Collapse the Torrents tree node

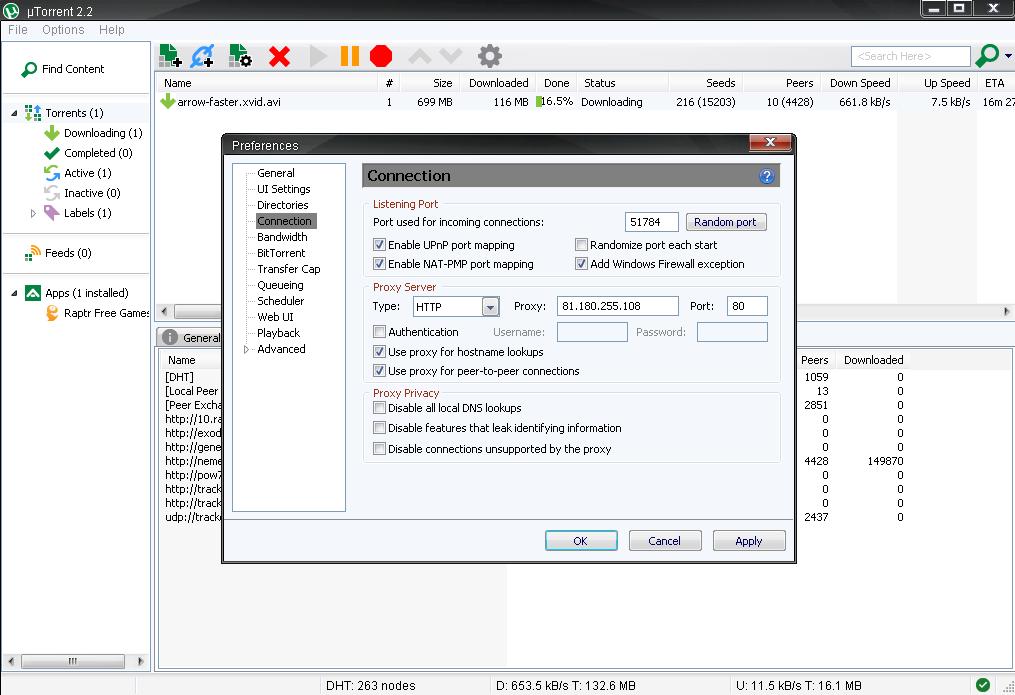point(14,113)
